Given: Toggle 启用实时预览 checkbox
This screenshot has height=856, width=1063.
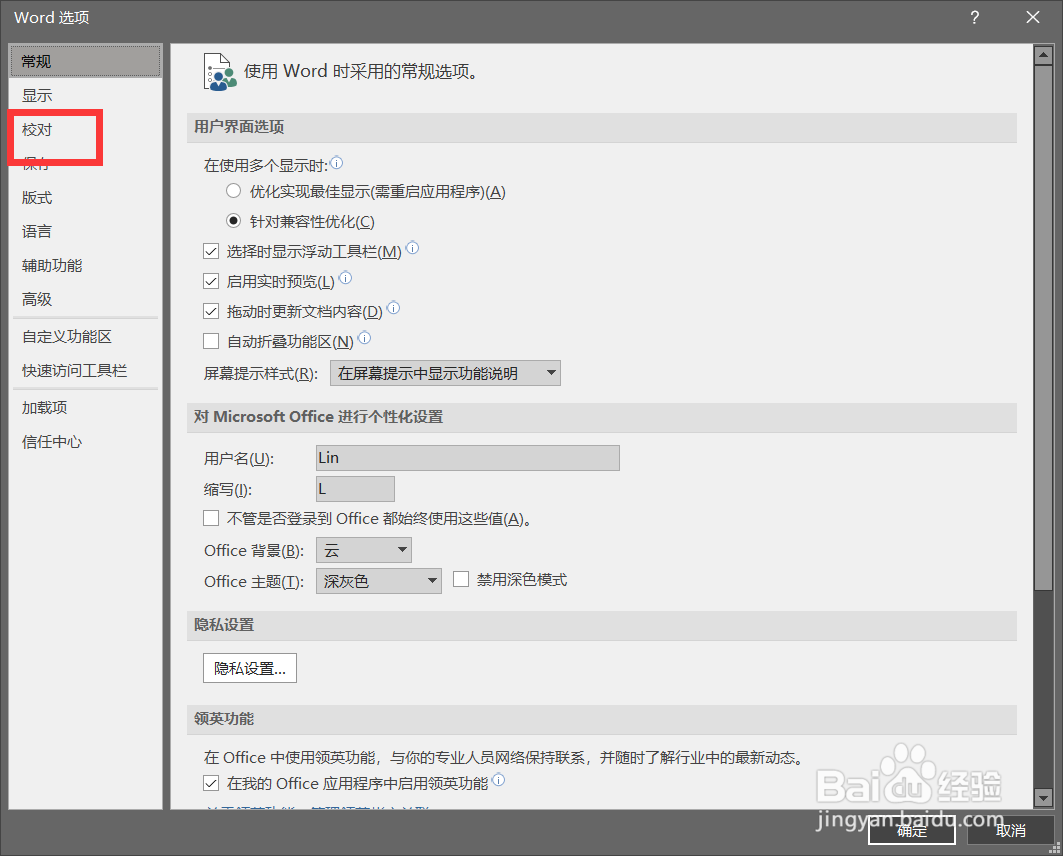Looking at the screenshot, I should tap(211, 281).
